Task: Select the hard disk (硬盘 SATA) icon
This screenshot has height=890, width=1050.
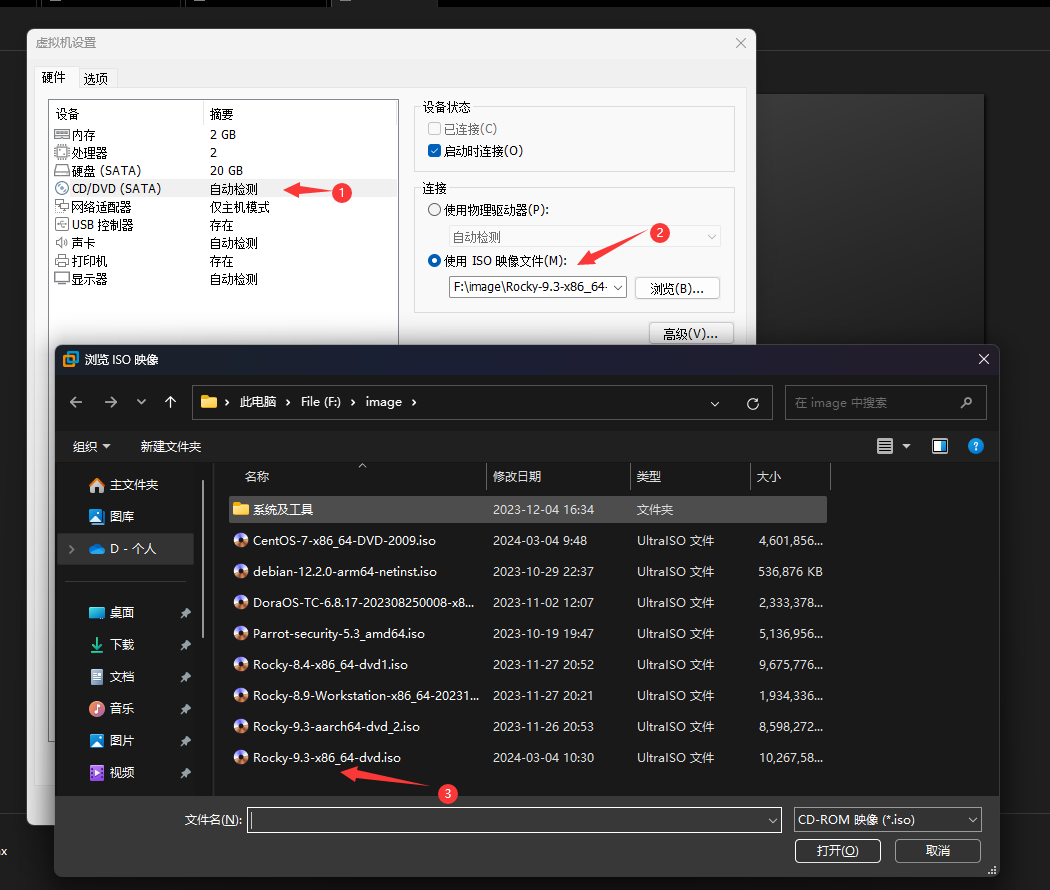Action: [x=62, y=171]
